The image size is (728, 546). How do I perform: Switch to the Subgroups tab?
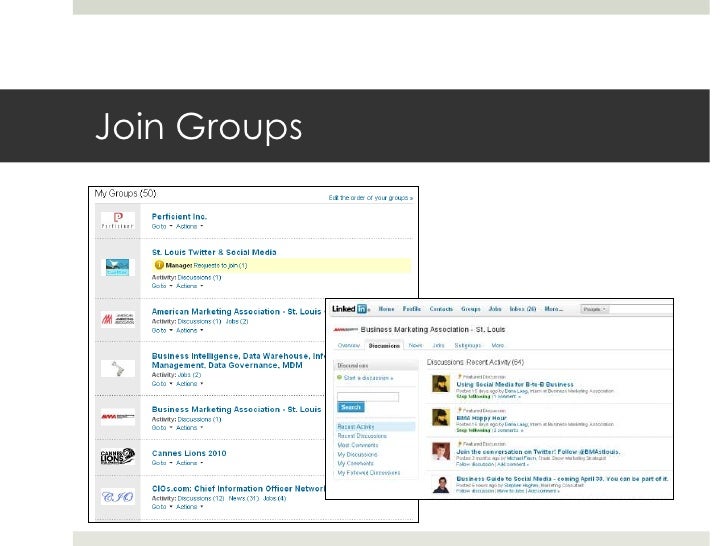(x=468, y=345)
